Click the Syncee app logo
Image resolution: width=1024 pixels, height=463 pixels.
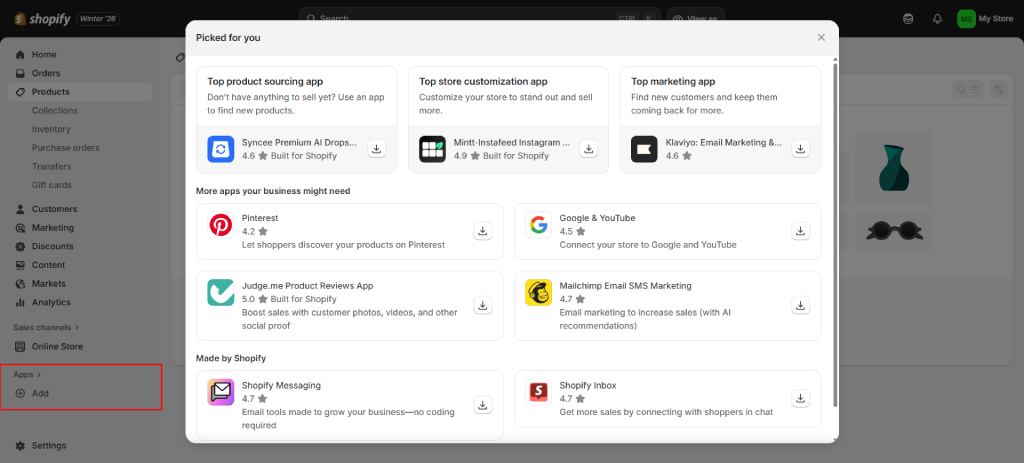point(221,149)
